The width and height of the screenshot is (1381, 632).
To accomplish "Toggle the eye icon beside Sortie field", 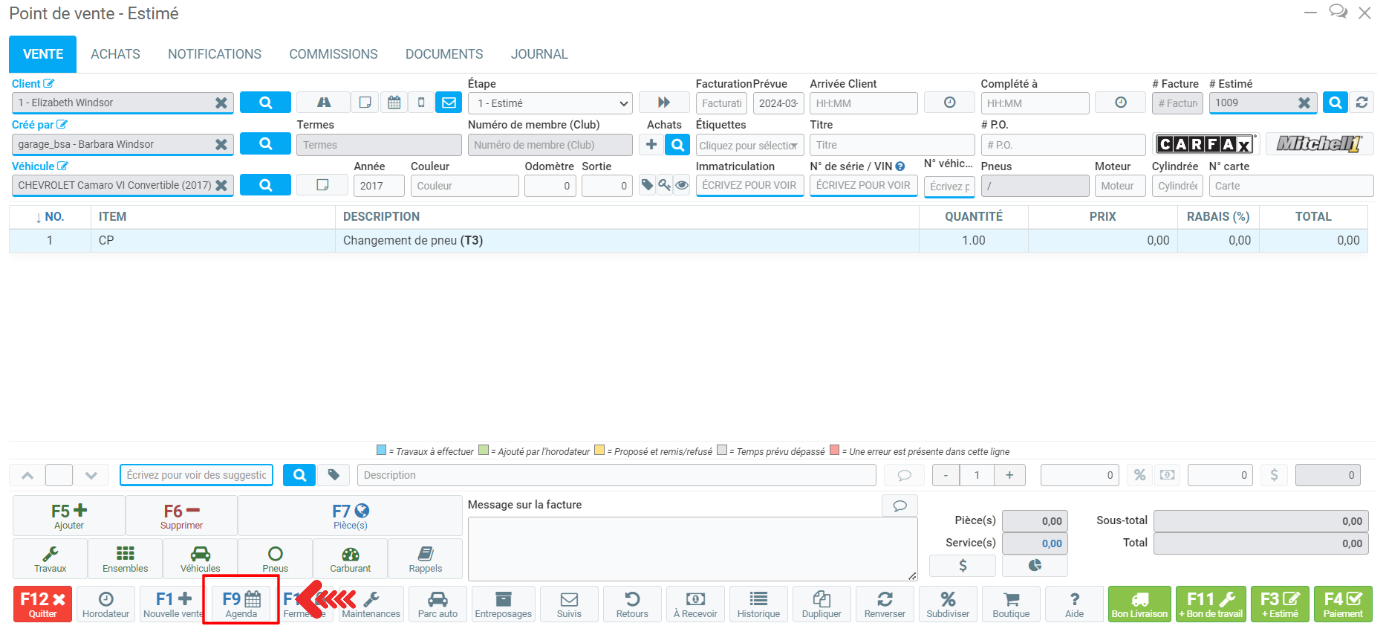I will (x=681, y=185).
